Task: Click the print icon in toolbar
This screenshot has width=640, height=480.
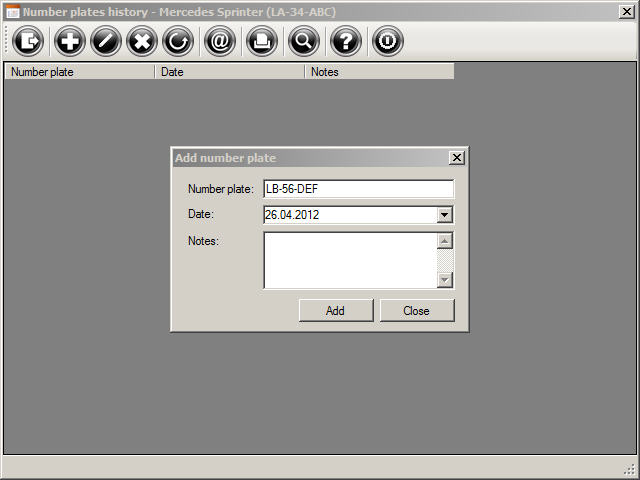Action: [261, 42]
